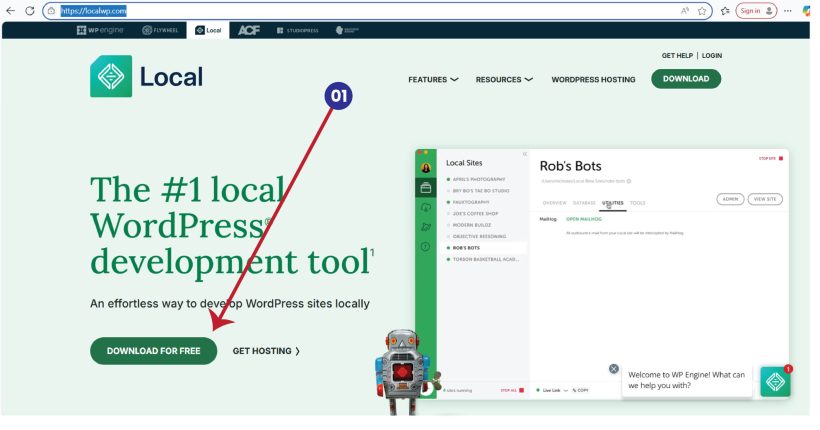Switch to Flywheel brand tab
Viewport: 820px width, 430px height.
point(160,30)
